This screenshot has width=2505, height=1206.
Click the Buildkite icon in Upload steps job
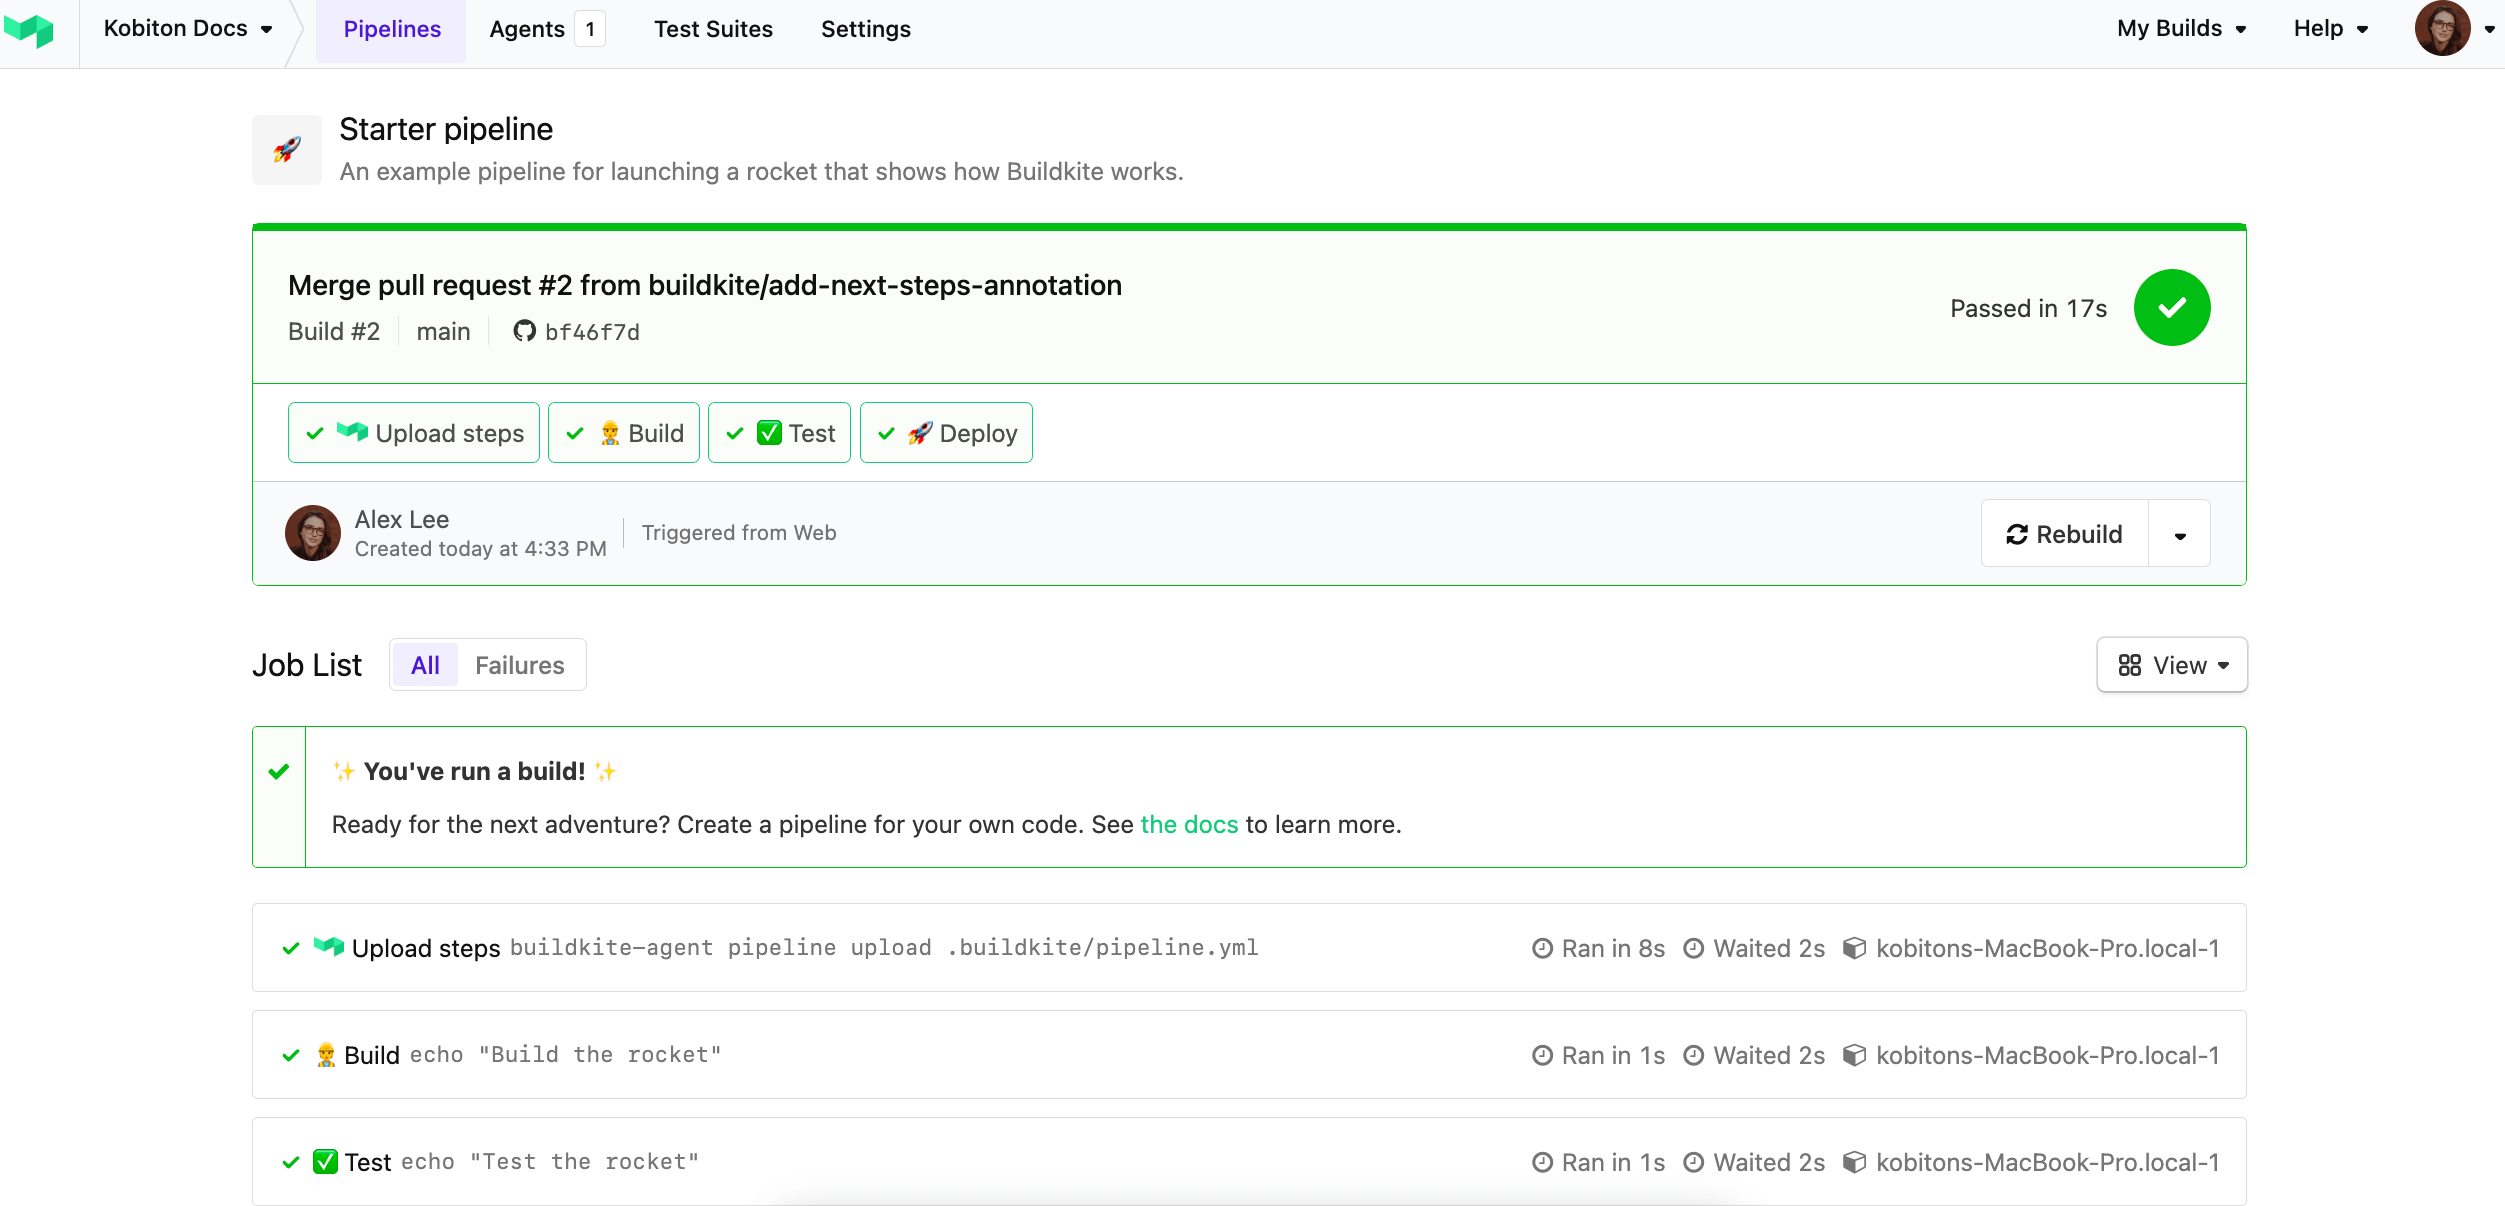(x=329, y=946)
